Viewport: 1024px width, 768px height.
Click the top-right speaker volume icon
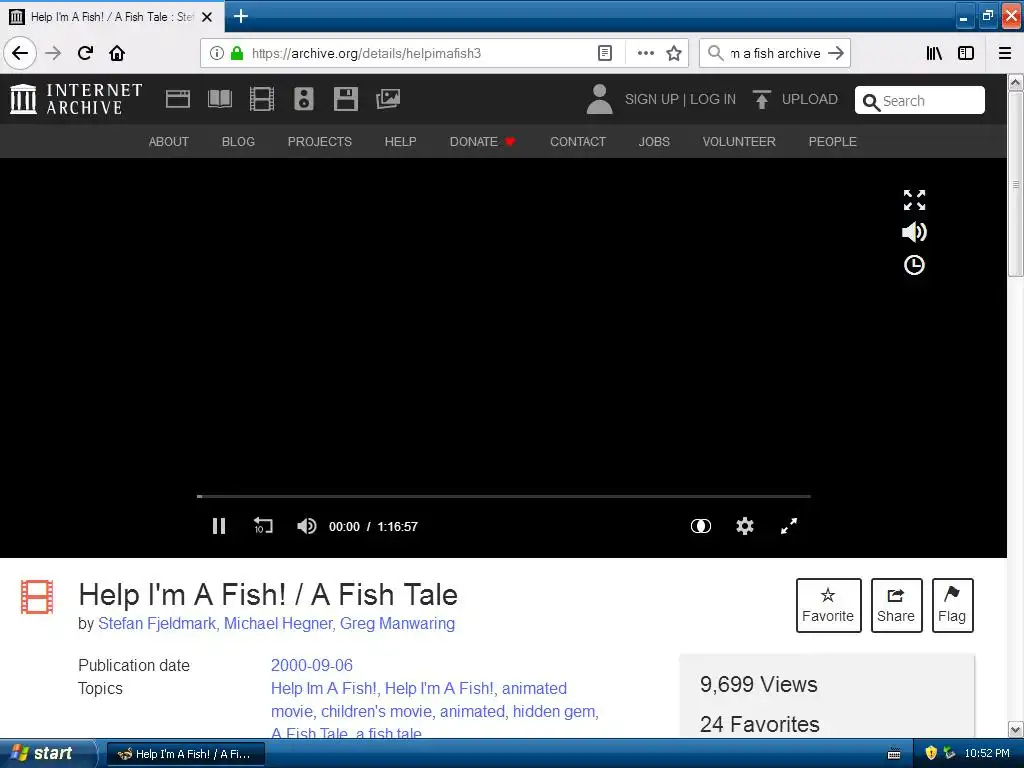pyautogui.click(x=914, y=232)
